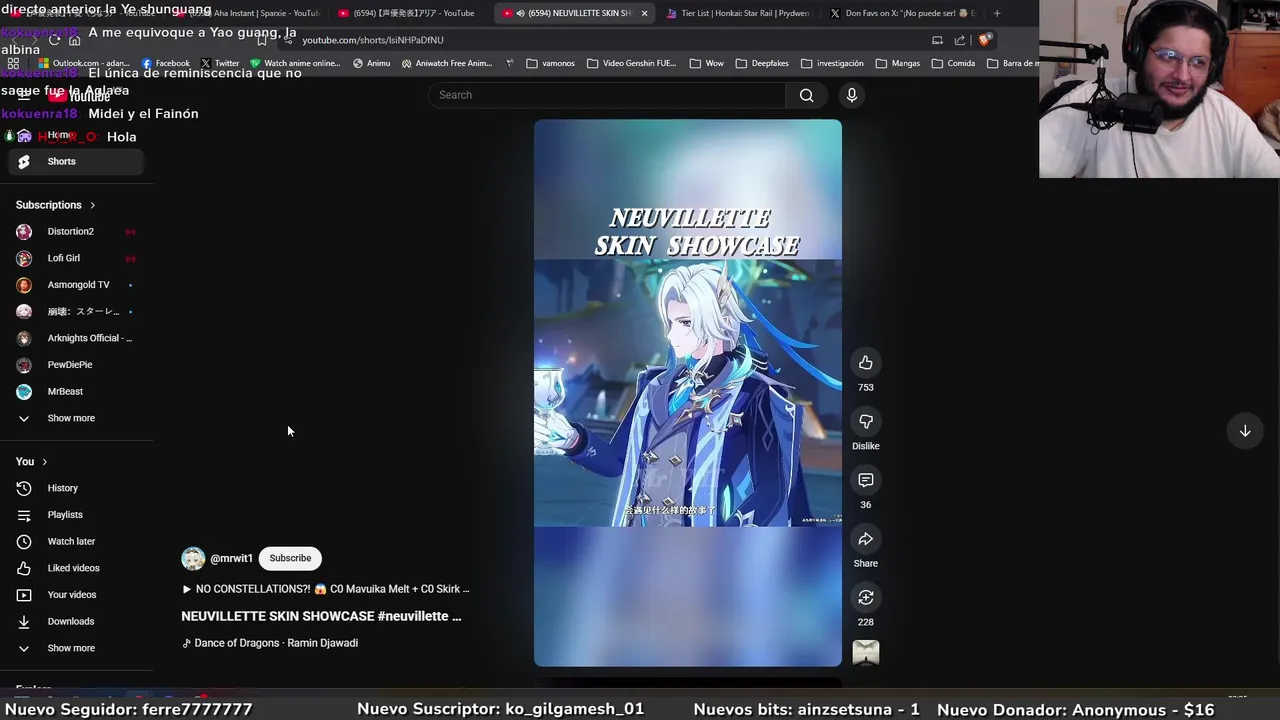Click the browser home icon

75,40
